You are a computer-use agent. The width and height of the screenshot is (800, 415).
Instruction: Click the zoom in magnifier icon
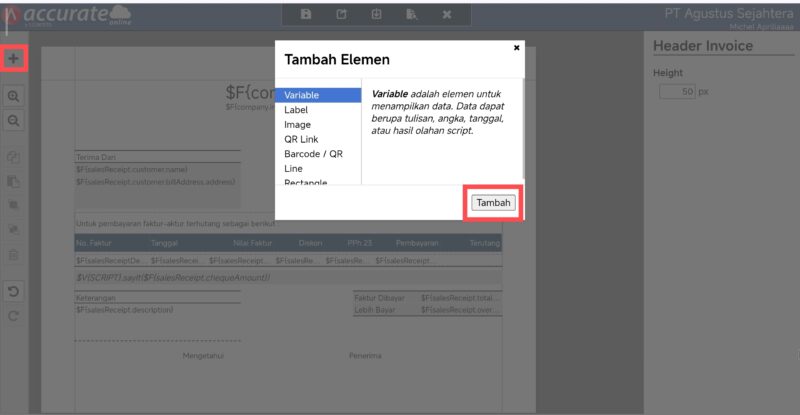(13, 97)
